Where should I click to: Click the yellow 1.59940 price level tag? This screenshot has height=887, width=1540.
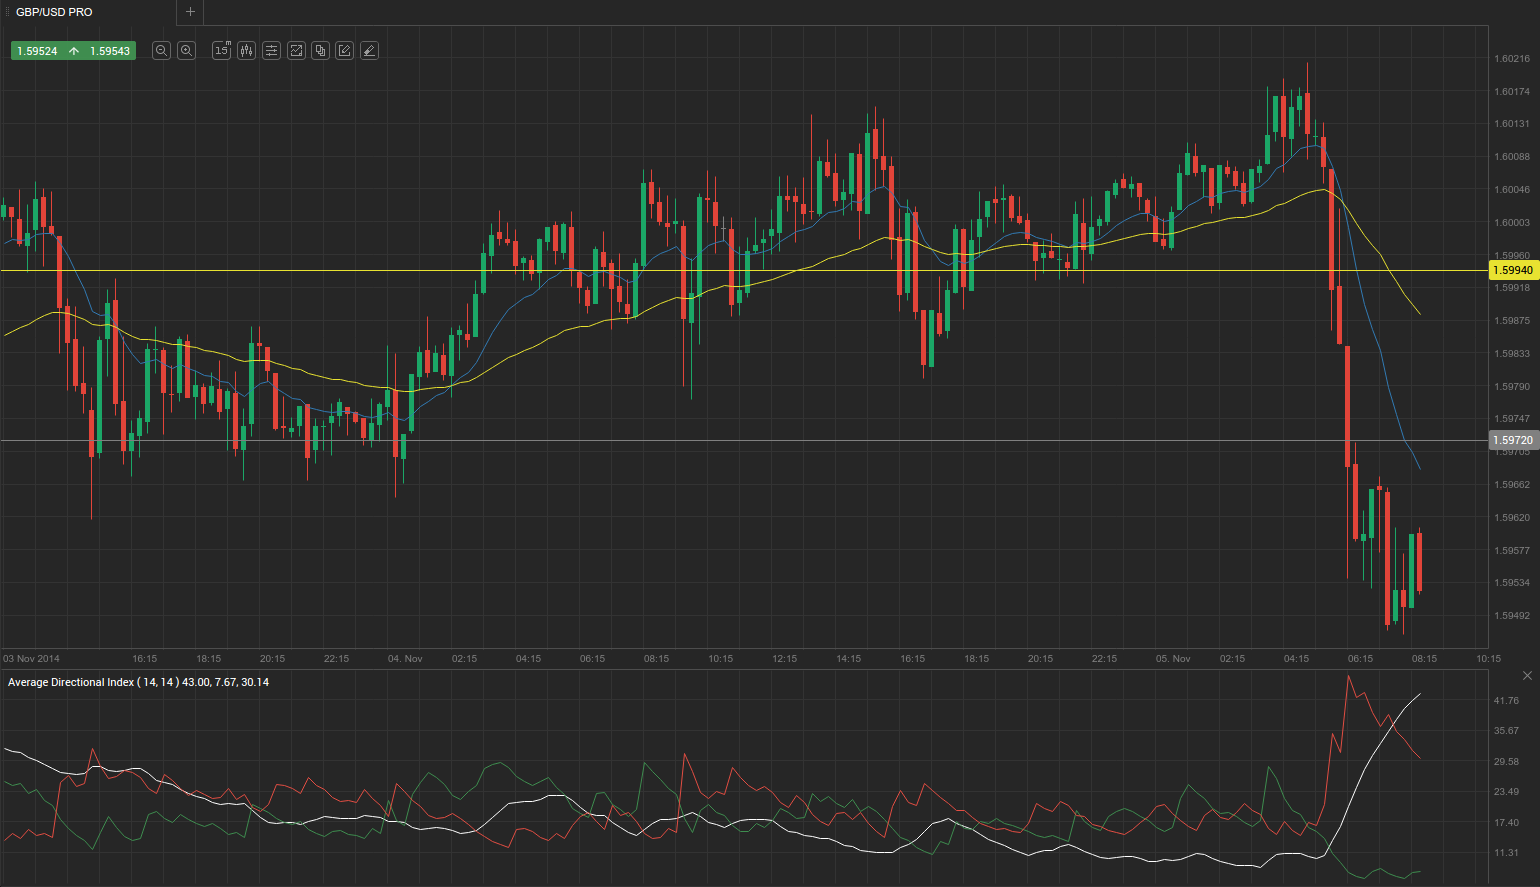tap(1512, 270)
